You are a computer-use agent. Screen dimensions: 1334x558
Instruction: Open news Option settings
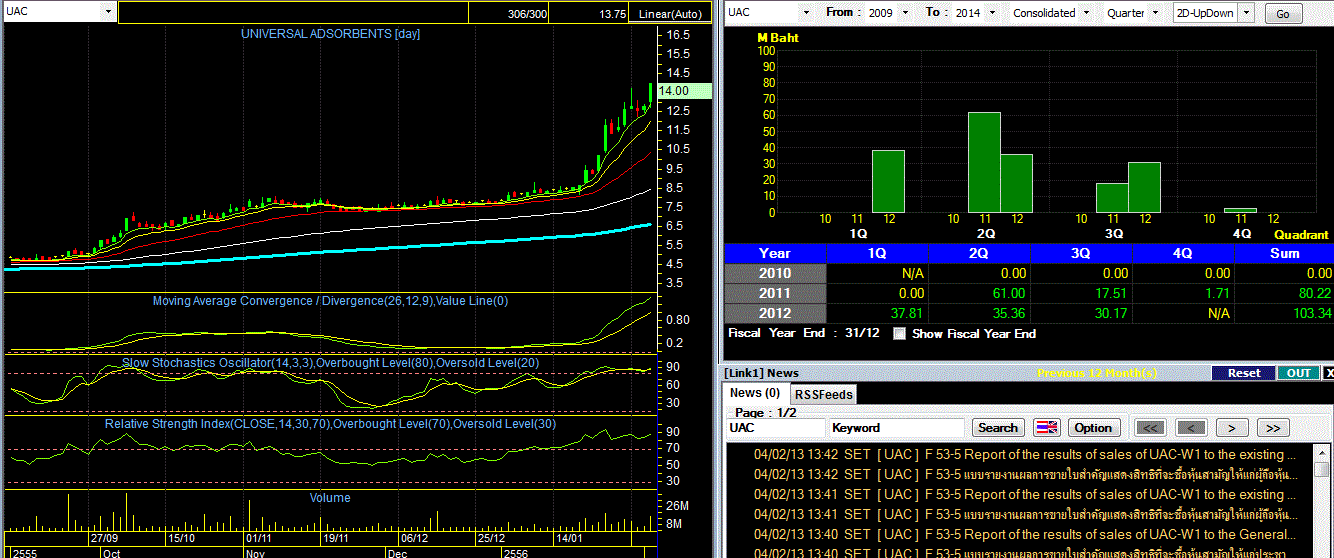(1093, 428)
